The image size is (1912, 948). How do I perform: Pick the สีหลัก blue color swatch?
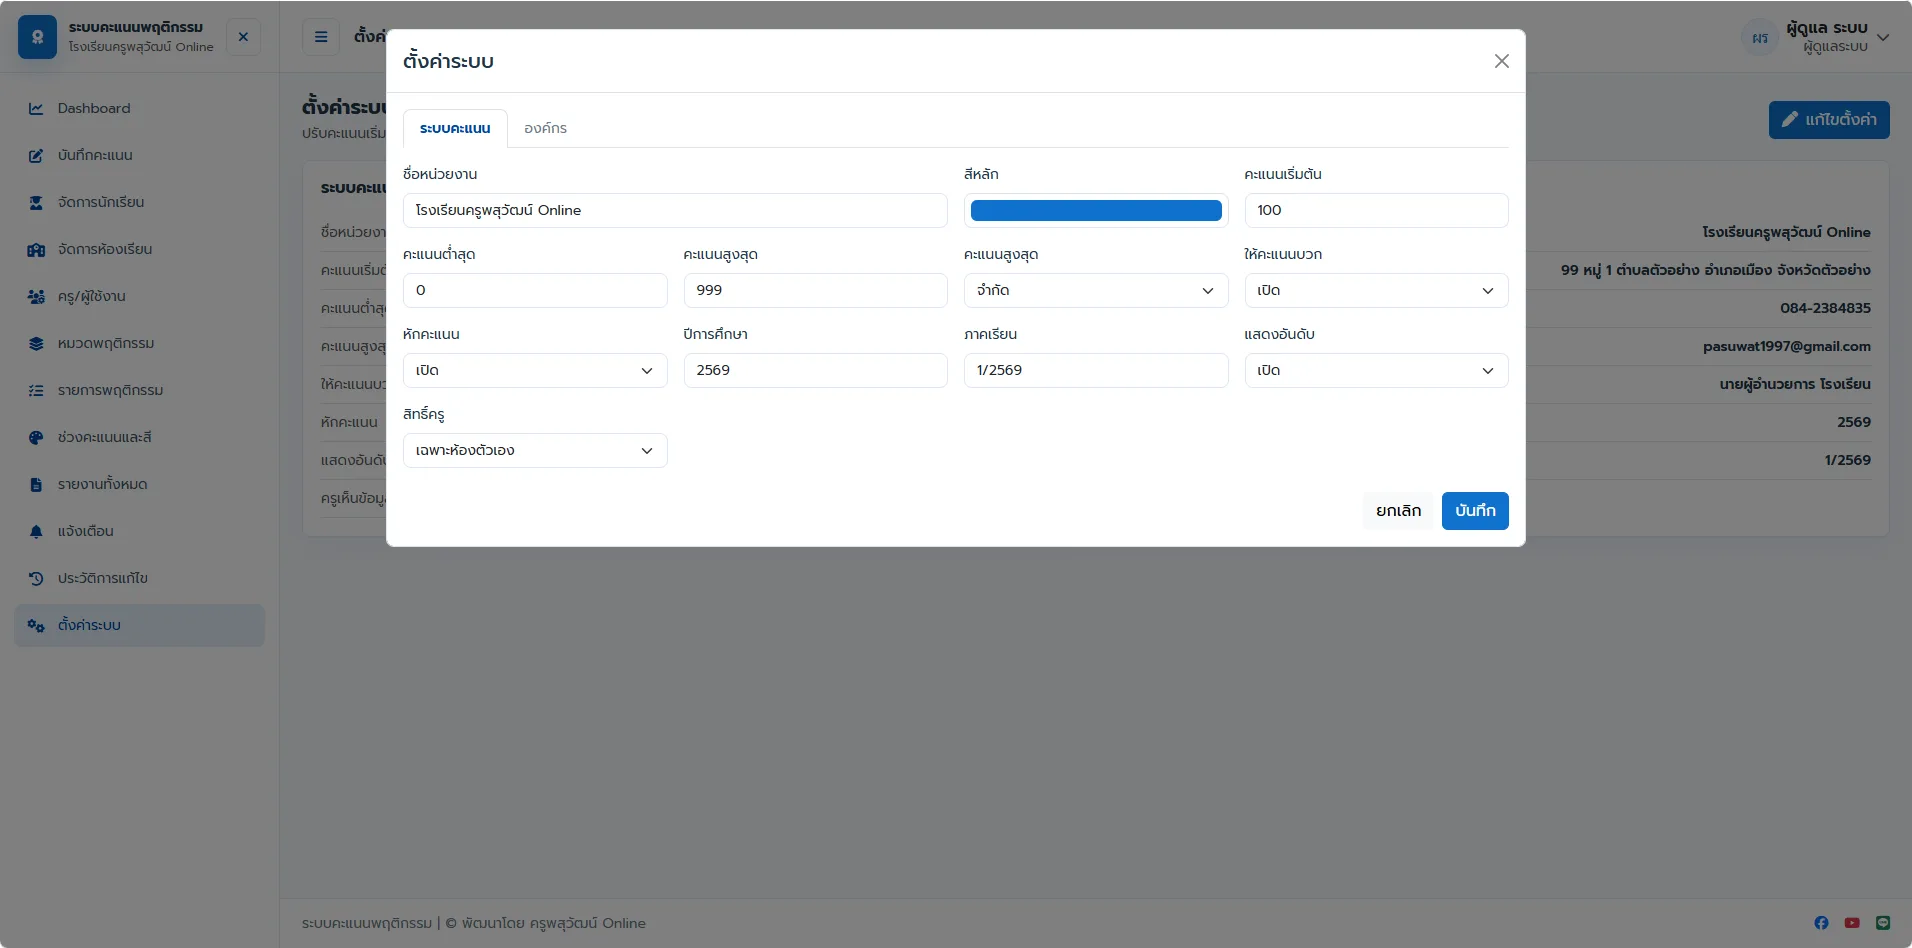pos(1096,210)
